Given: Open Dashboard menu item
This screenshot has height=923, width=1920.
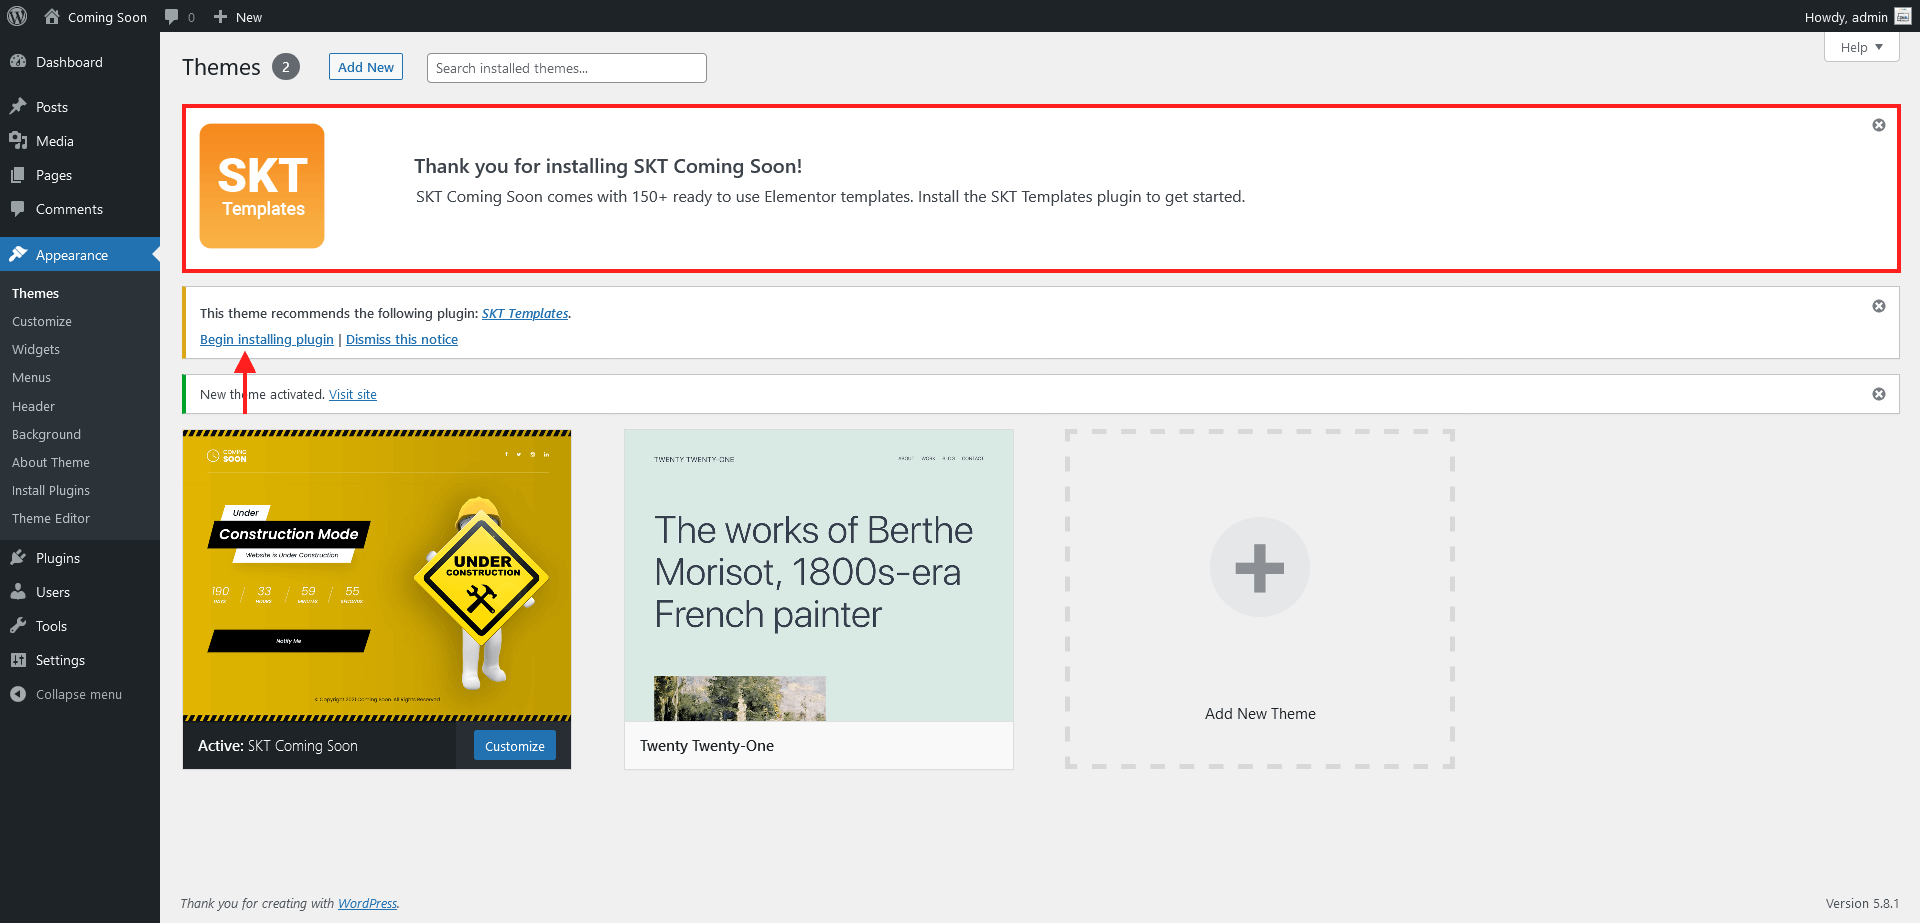Looking at the screenshot, I should pos(80,62).
